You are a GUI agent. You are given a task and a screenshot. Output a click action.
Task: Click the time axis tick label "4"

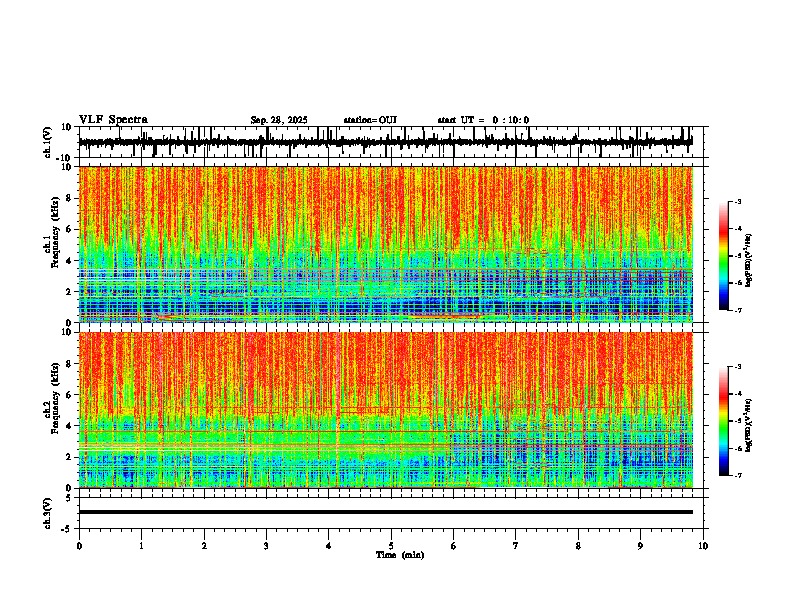tap(329, 546)
